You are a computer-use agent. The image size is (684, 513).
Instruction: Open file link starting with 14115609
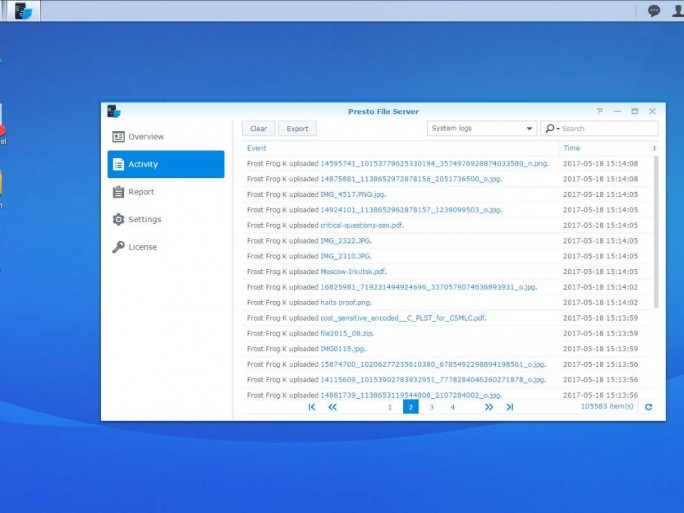(x=433, y=380)
